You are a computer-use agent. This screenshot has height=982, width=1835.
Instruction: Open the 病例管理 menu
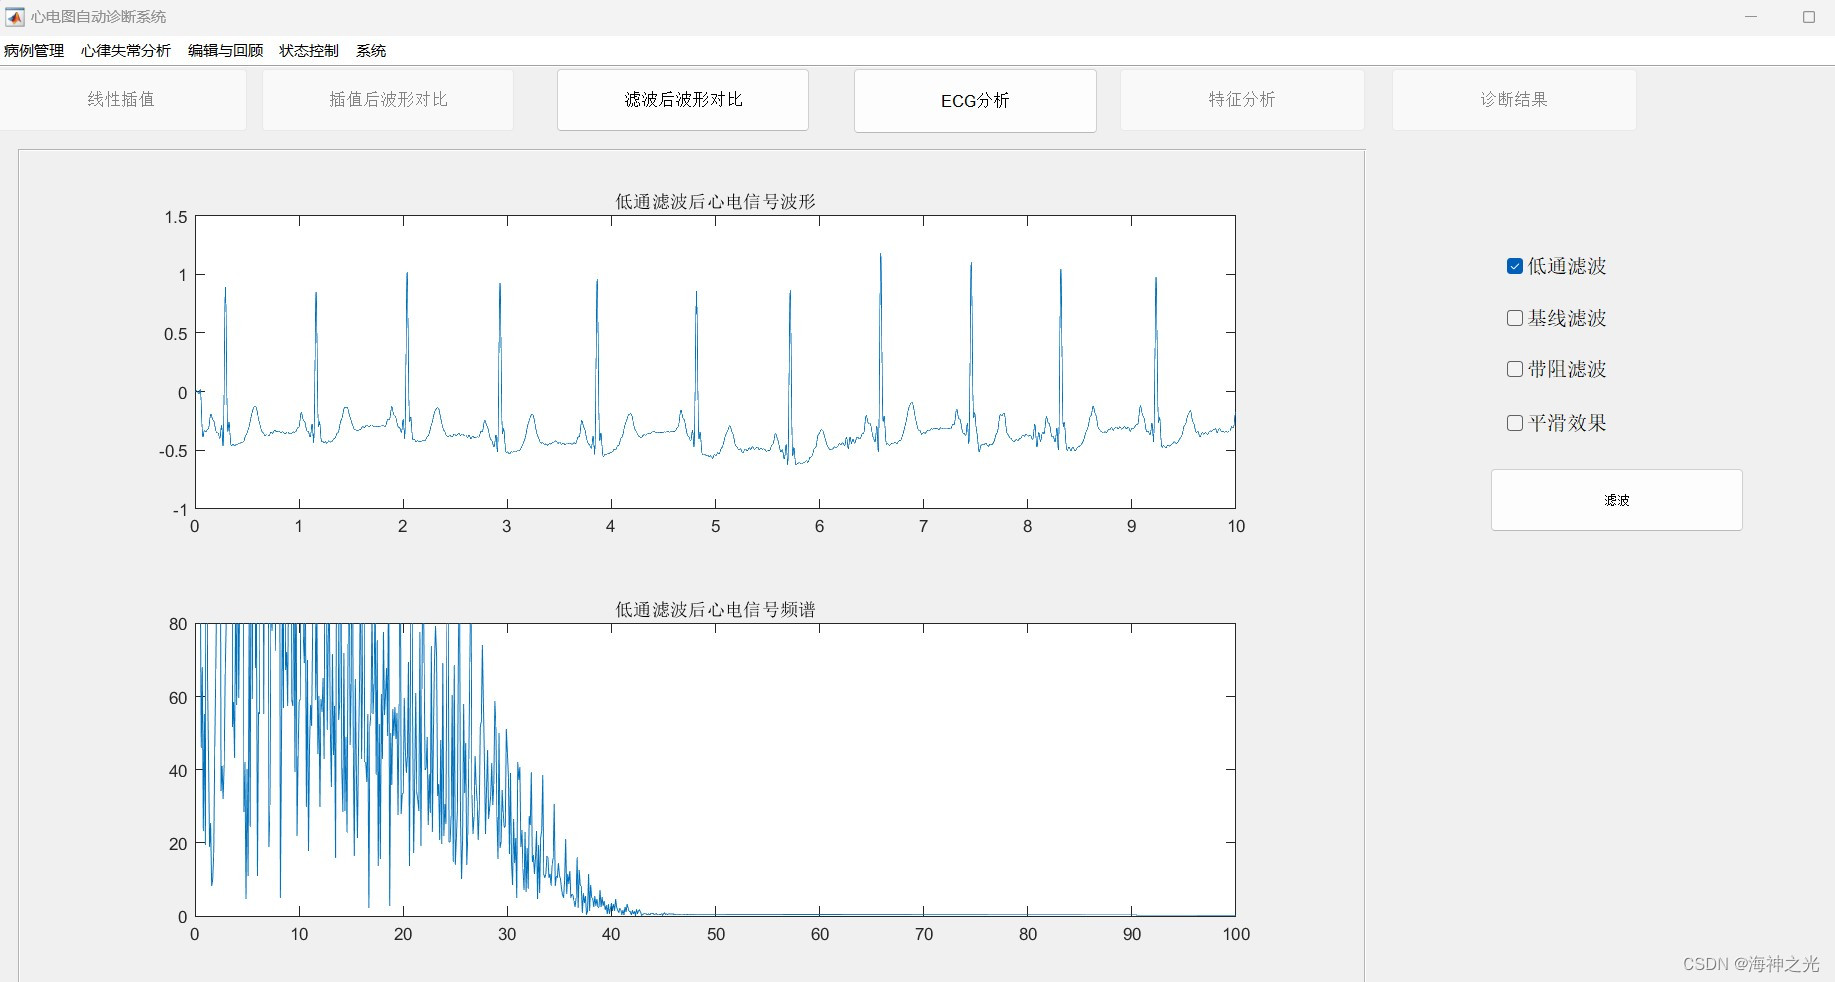point(34,51)
